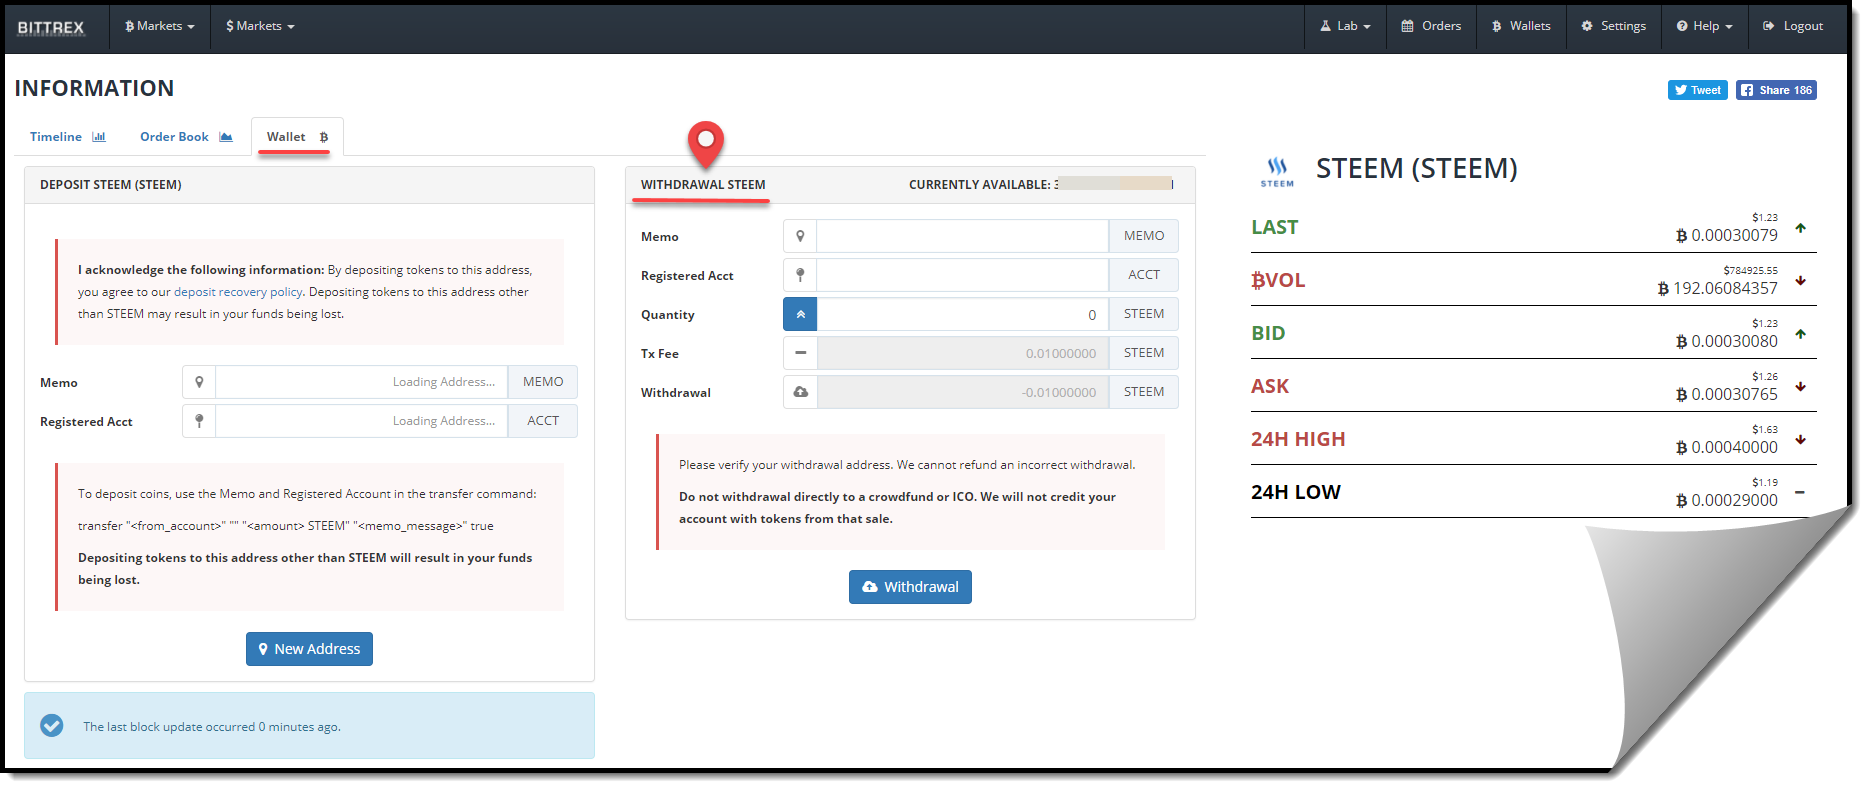
Task: Click withdrawal Registered Acct pushpin icon
Action: (800, 275)
